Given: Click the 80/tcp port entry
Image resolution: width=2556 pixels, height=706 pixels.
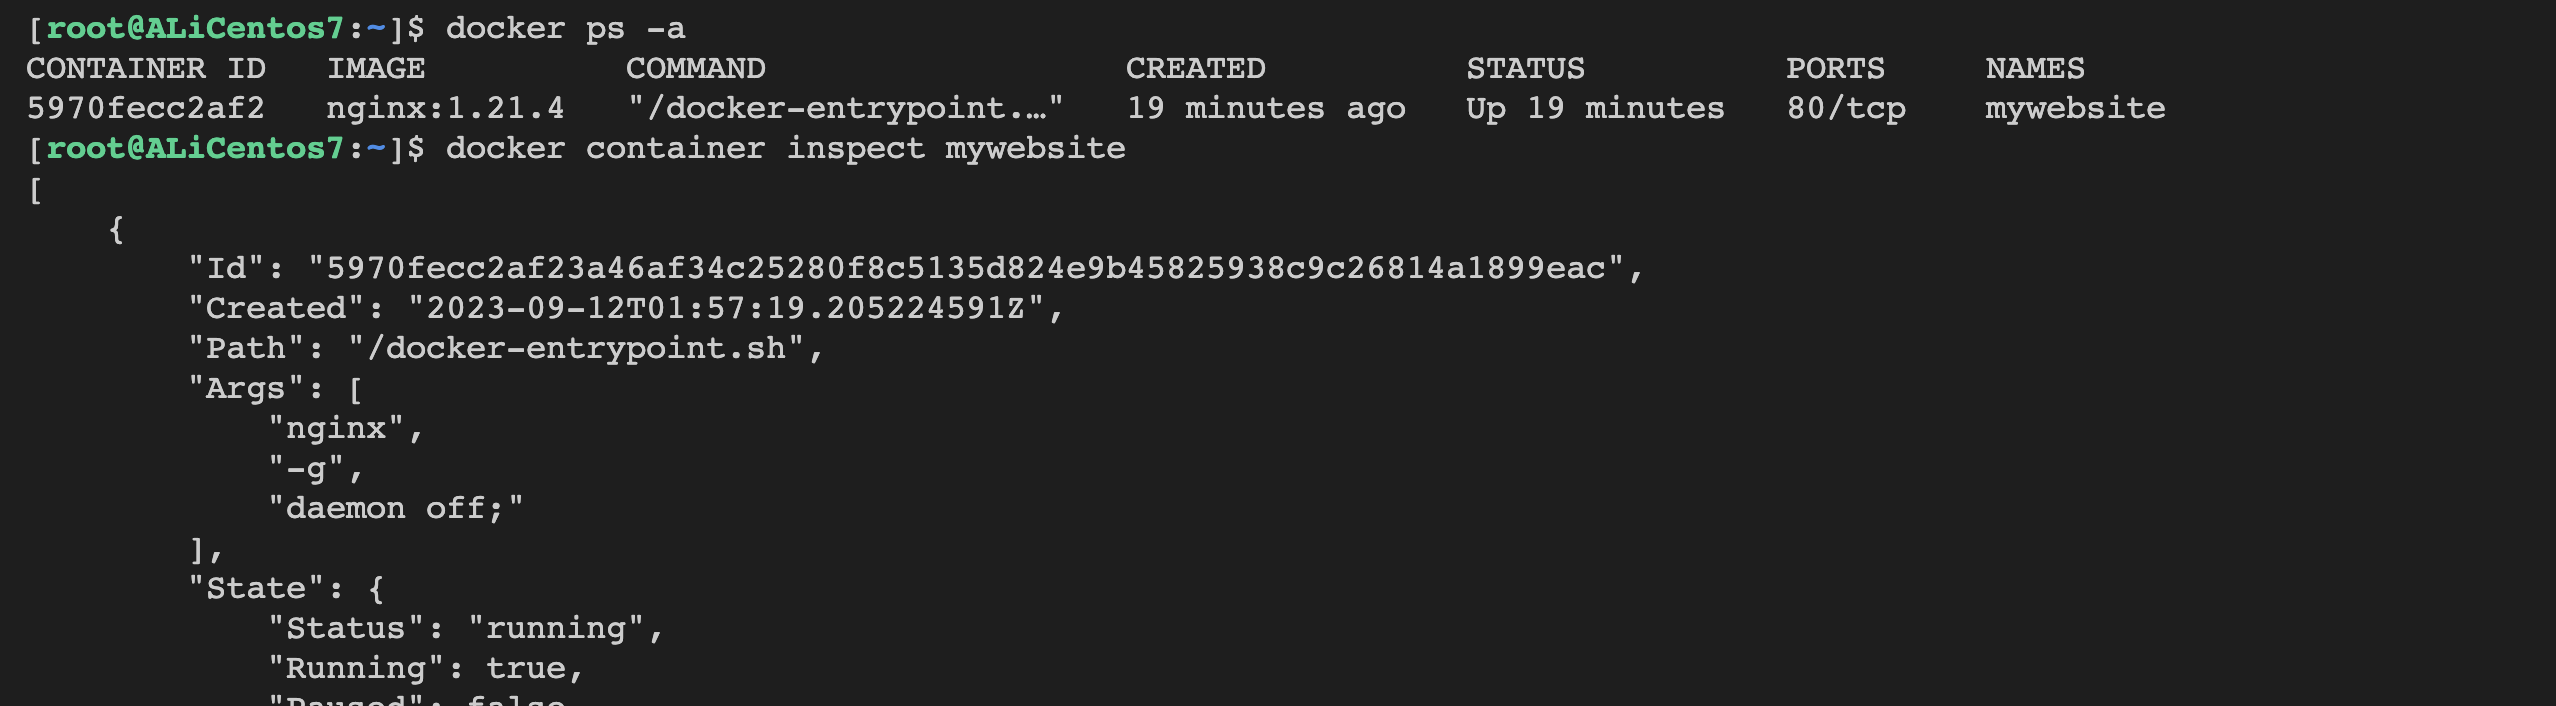Looking at the screenshot, I should click(x=1846, y=108).
